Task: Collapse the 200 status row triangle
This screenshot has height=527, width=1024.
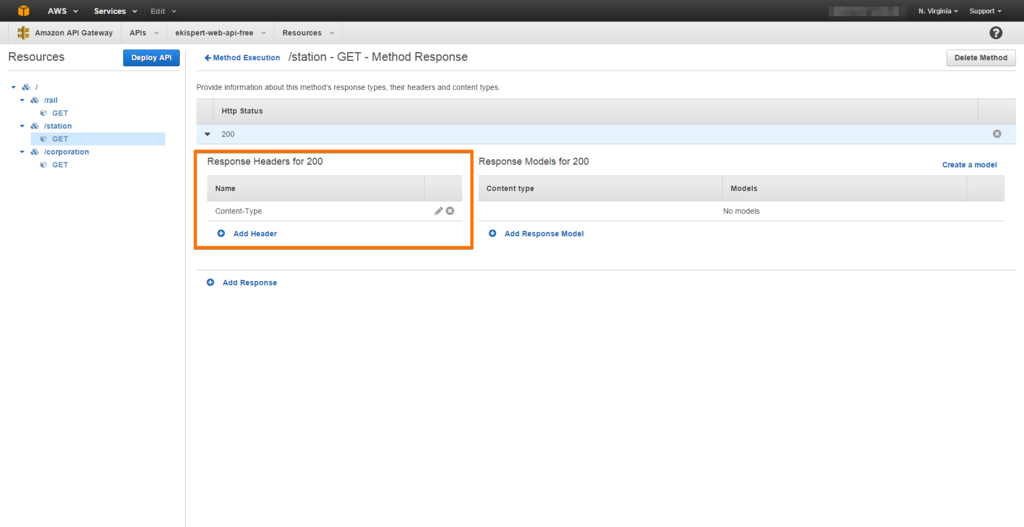Action: click(x=208, y=134)
